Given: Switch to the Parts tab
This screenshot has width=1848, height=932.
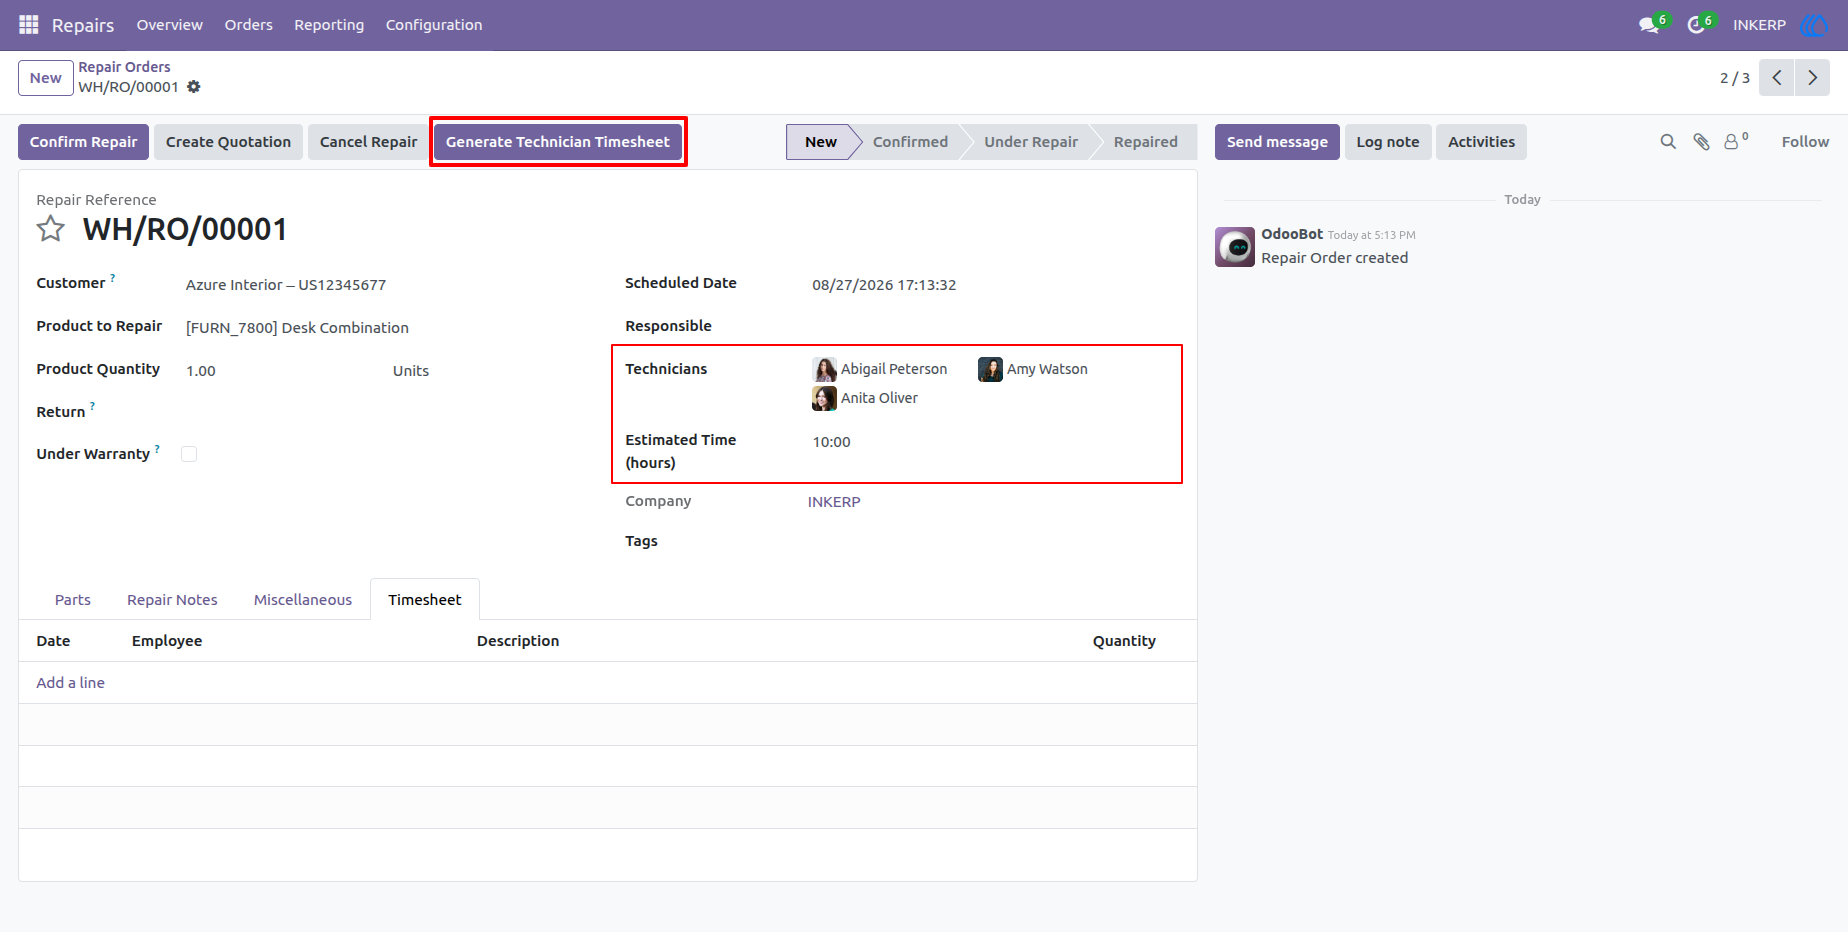Looking at the screenshot, I should 73,600.
